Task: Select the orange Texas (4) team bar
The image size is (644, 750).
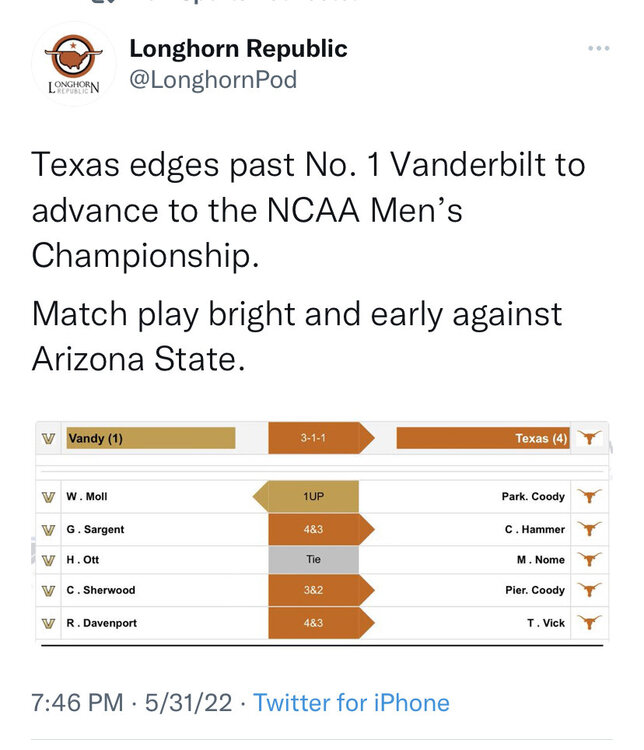Action: click(x=483, y=438)
